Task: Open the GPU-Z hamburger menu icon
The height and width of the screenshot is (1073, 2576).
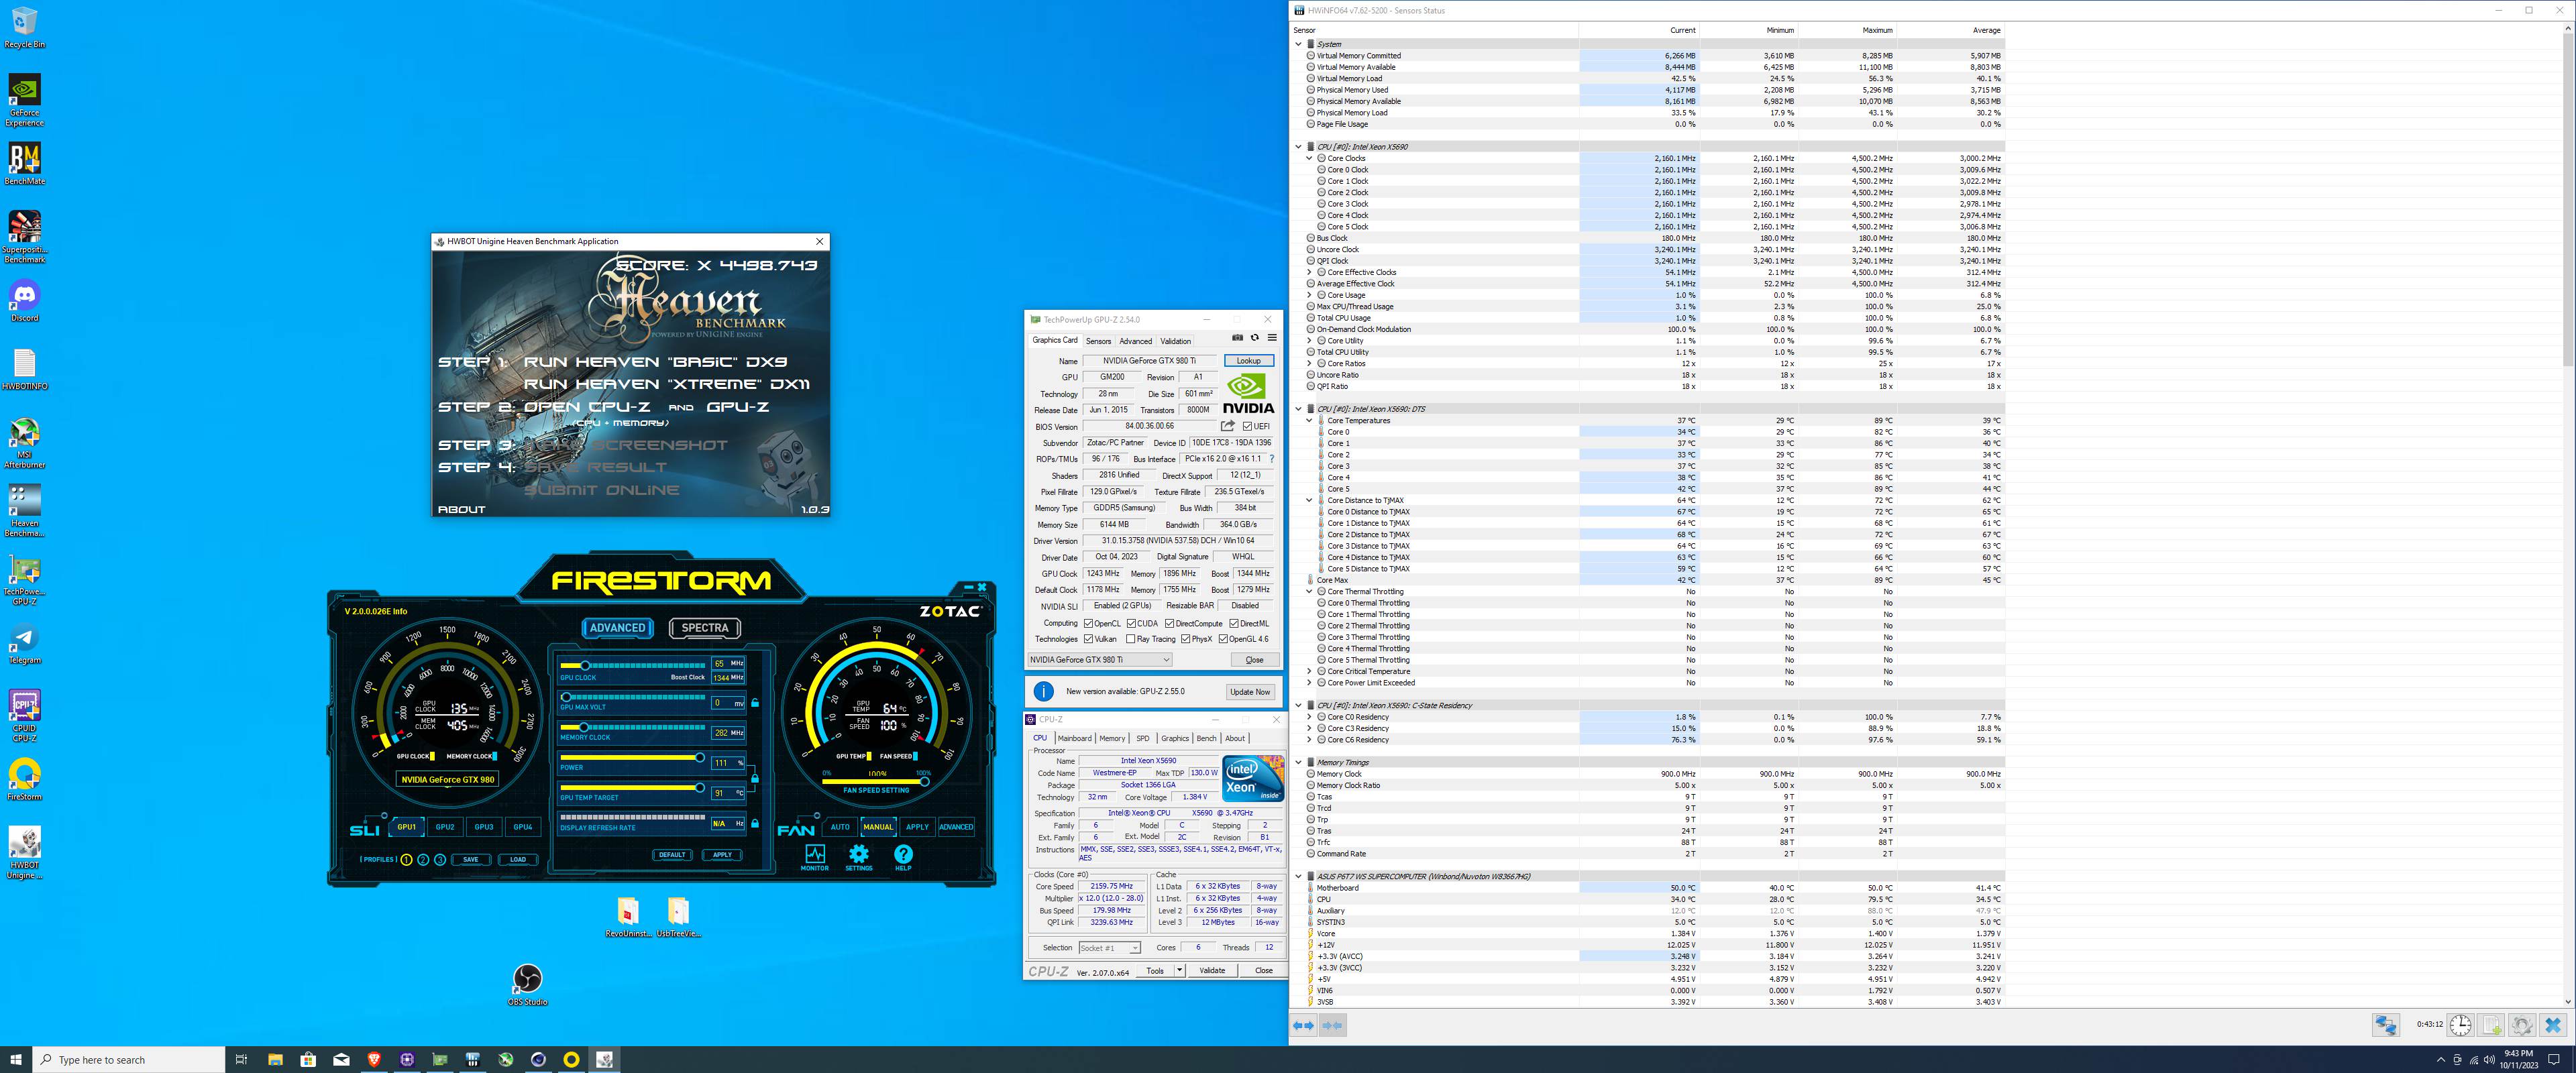Action: [x=1272, y=338]
